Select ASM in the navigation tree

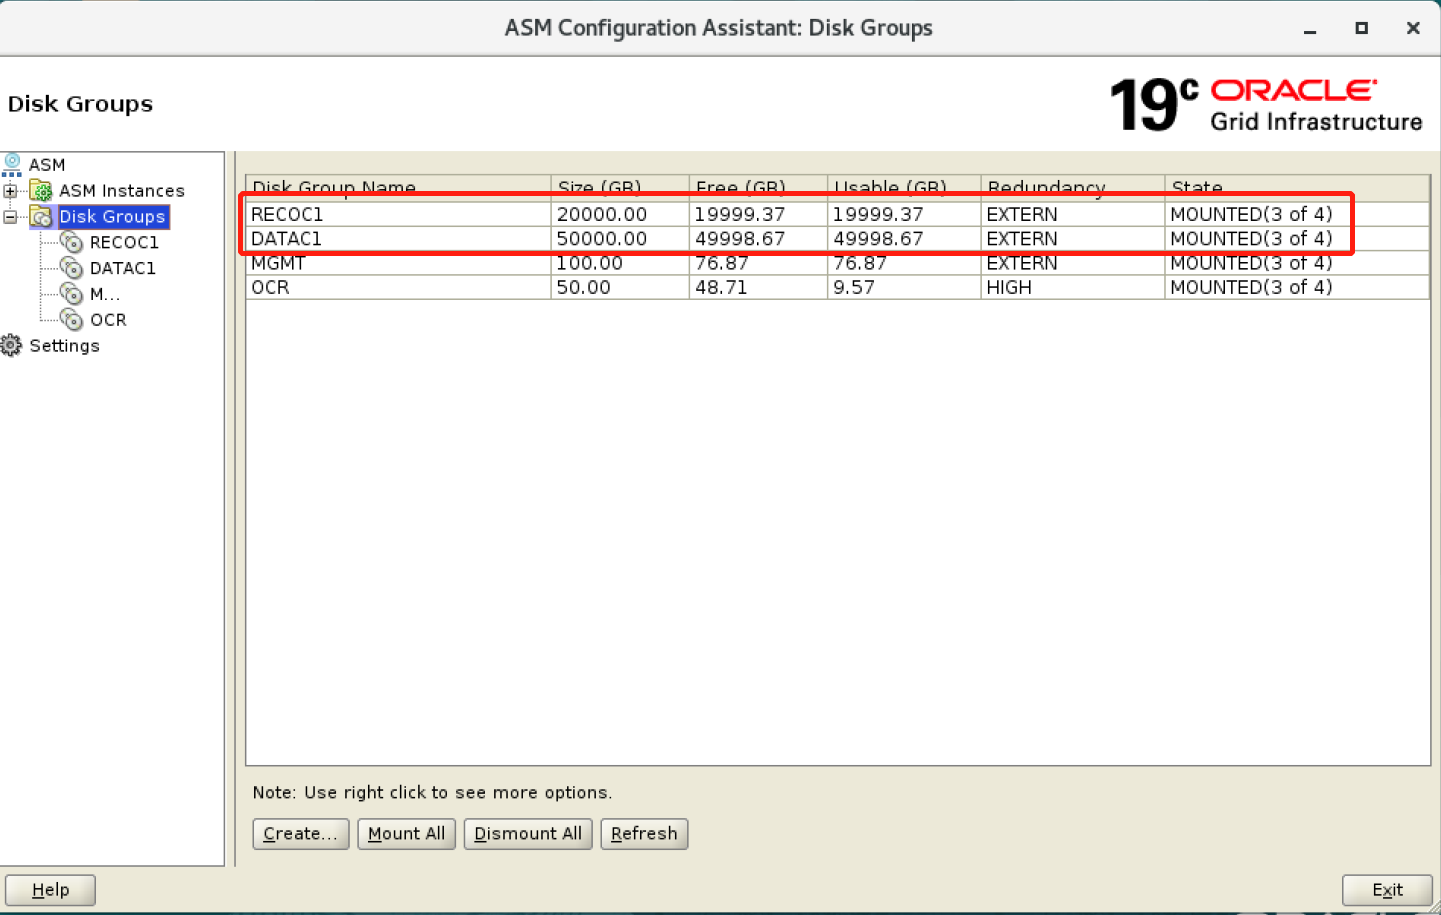(x=47, y=165)
